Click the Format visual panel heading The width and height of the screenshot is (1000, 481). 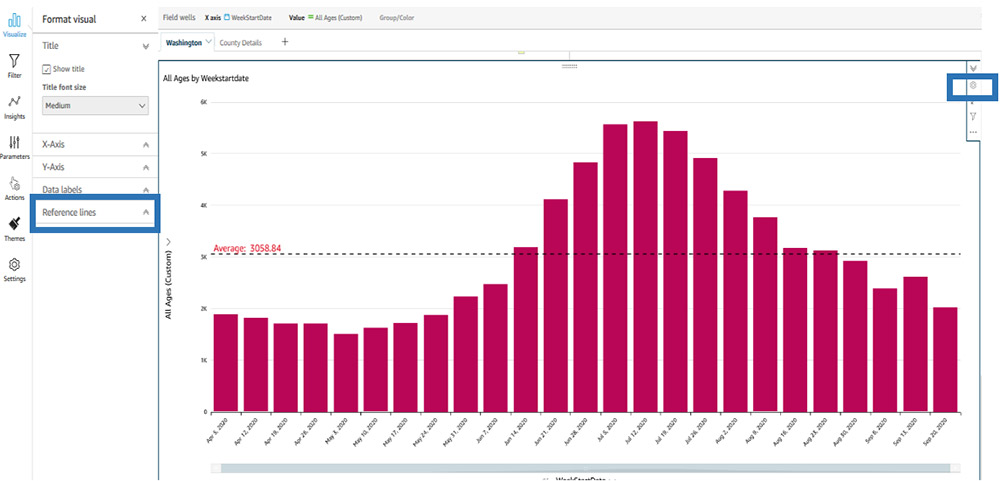(69, 19)
